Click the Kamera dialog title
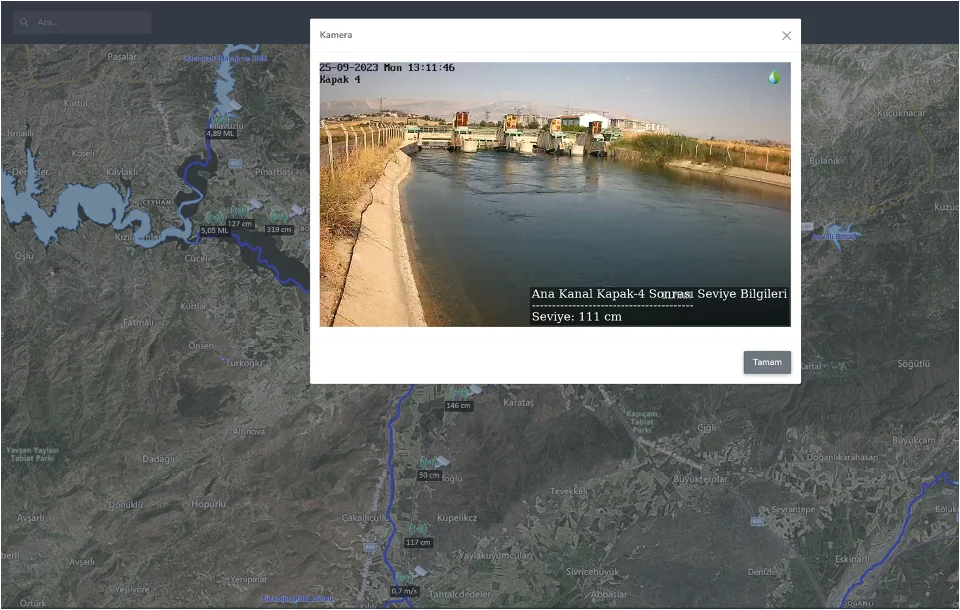The height and width of the screenshot is (610, 960). coord(336,35)
